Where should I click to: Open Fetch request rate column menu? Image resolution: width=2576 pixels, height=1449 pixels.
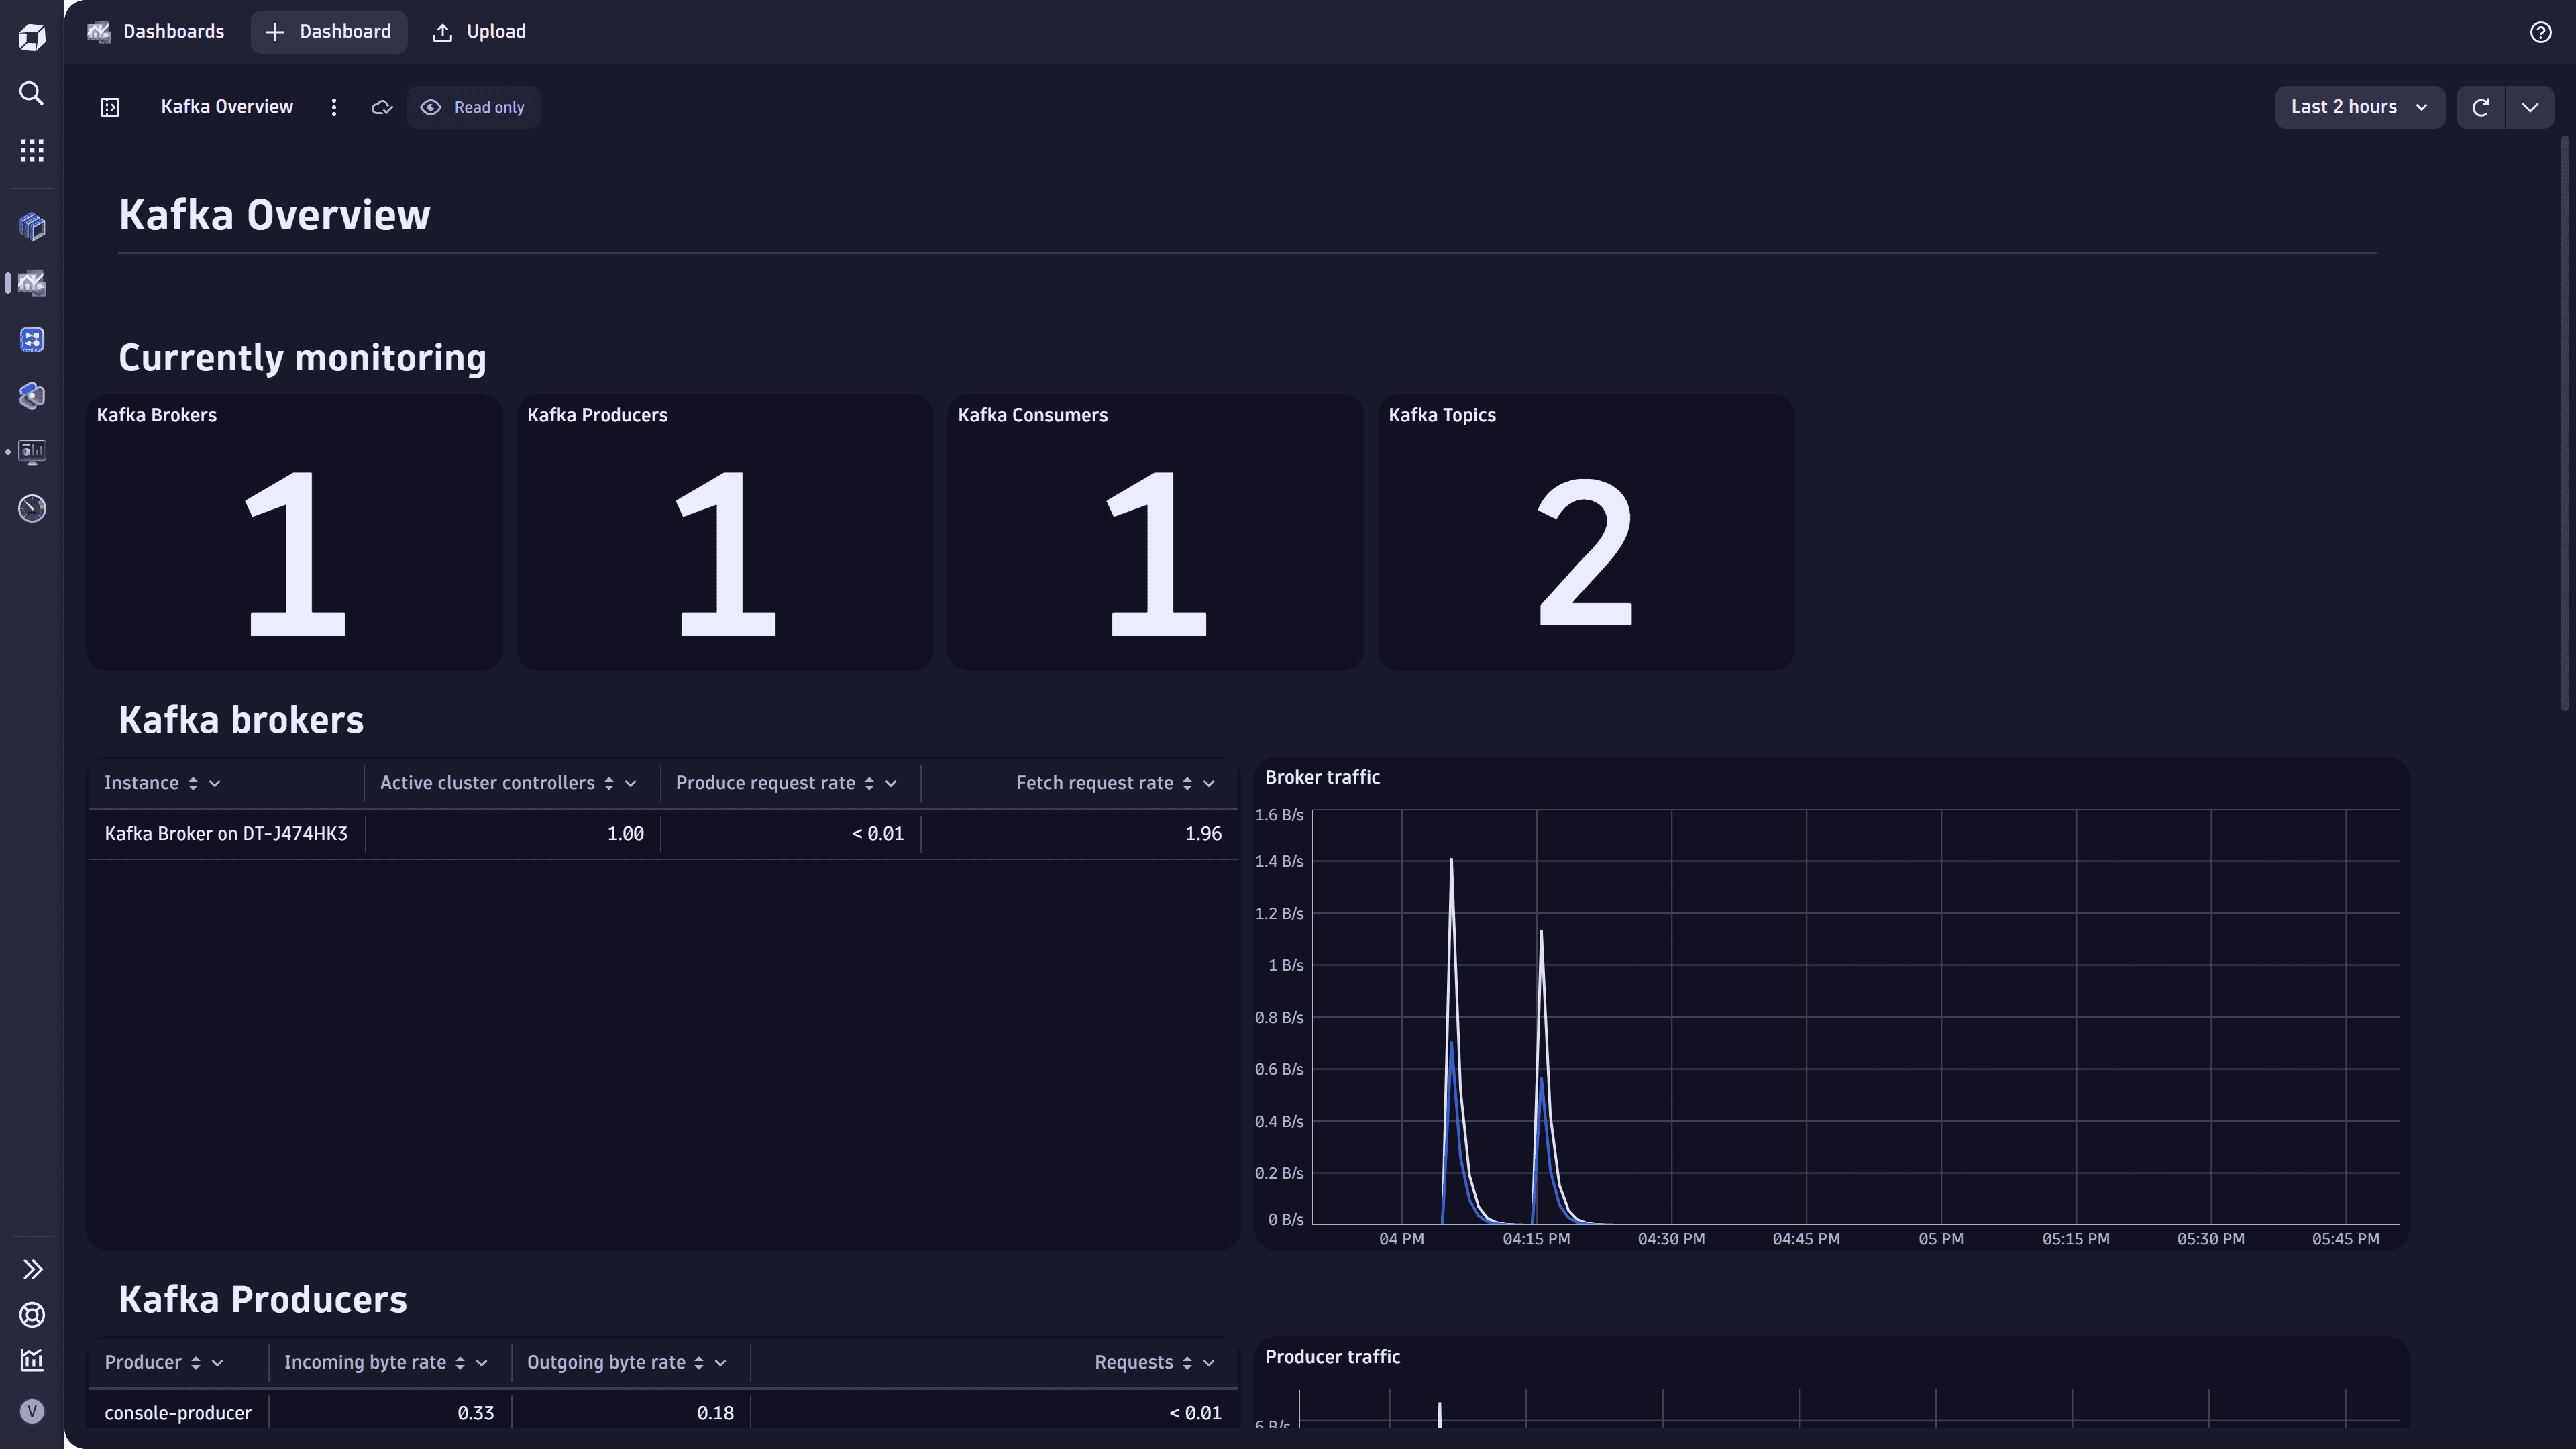pyautogui.click(x=1209, y=783)
